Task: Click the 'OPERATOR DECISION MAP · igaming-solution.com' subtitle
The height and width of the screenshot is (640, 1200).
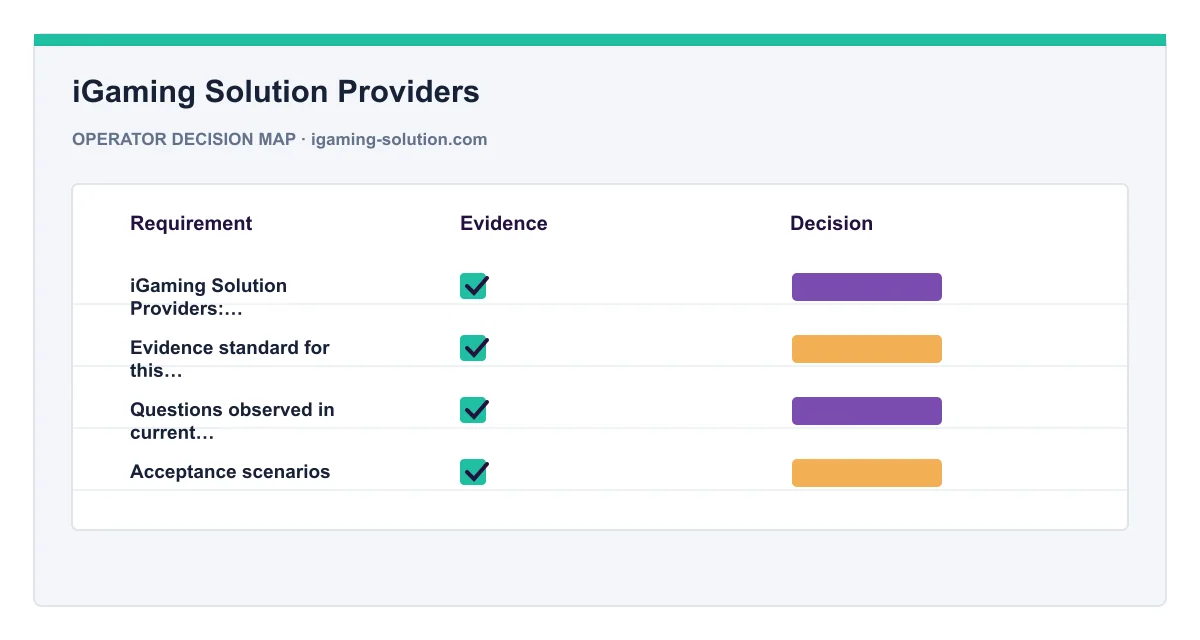Action: coord(280,139)
